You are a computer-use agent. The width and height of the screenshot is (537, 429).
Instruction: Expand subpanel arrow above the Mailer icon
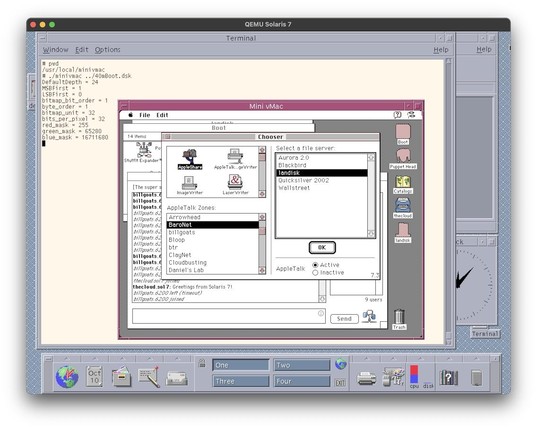(177, 358)
